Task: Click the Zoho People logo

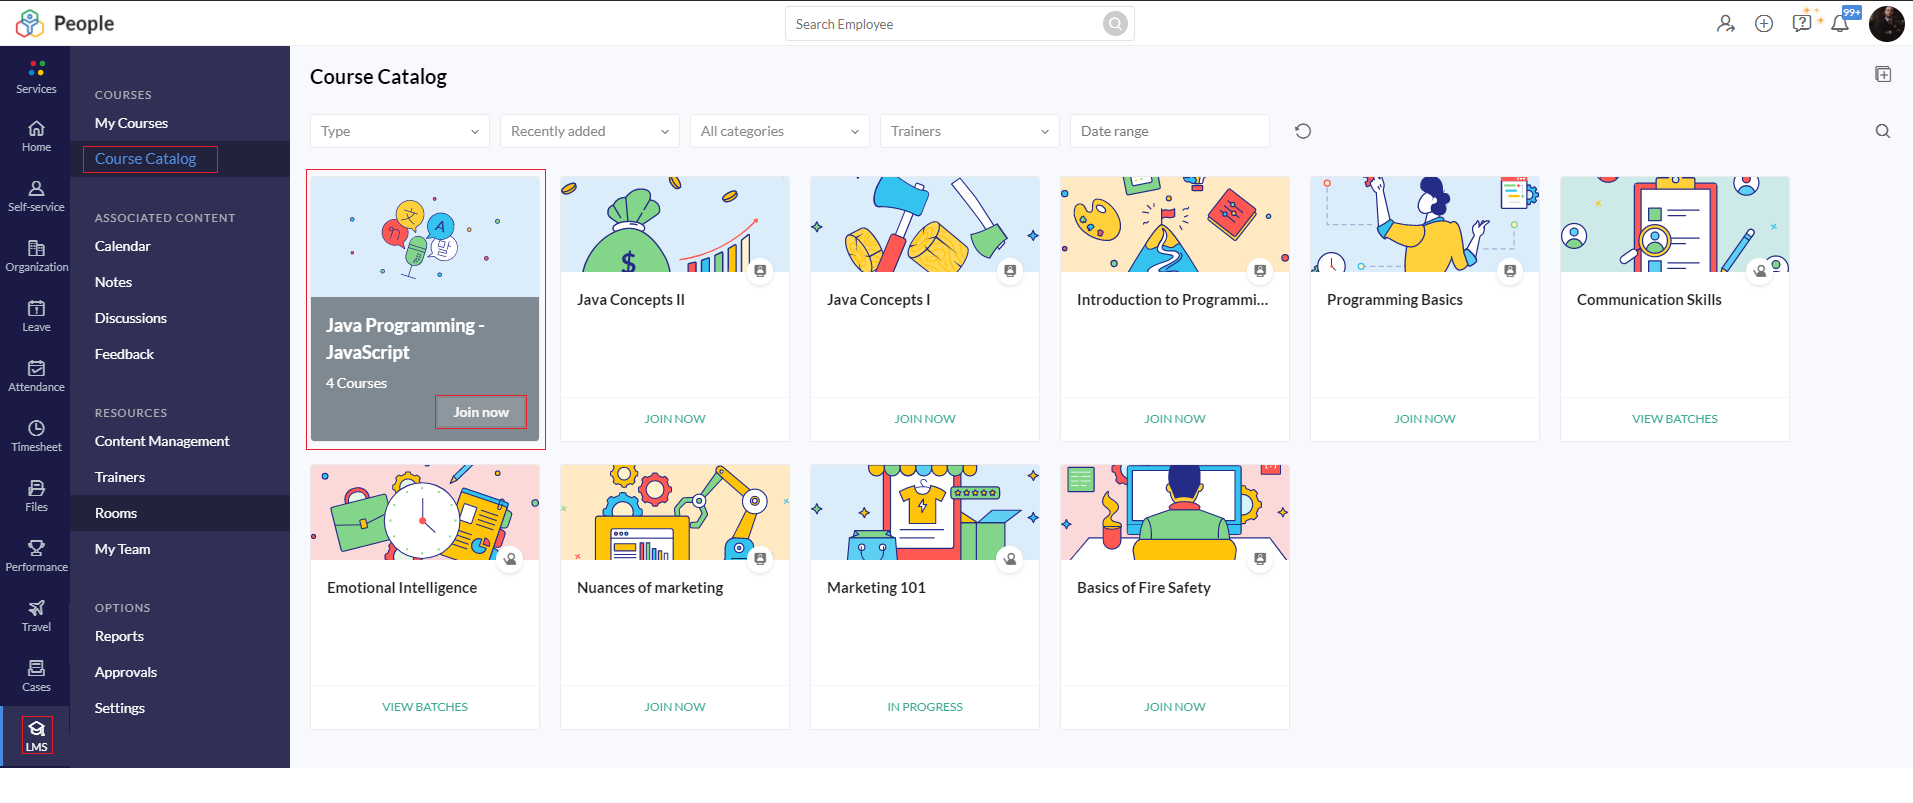Action: click(65, 23)
